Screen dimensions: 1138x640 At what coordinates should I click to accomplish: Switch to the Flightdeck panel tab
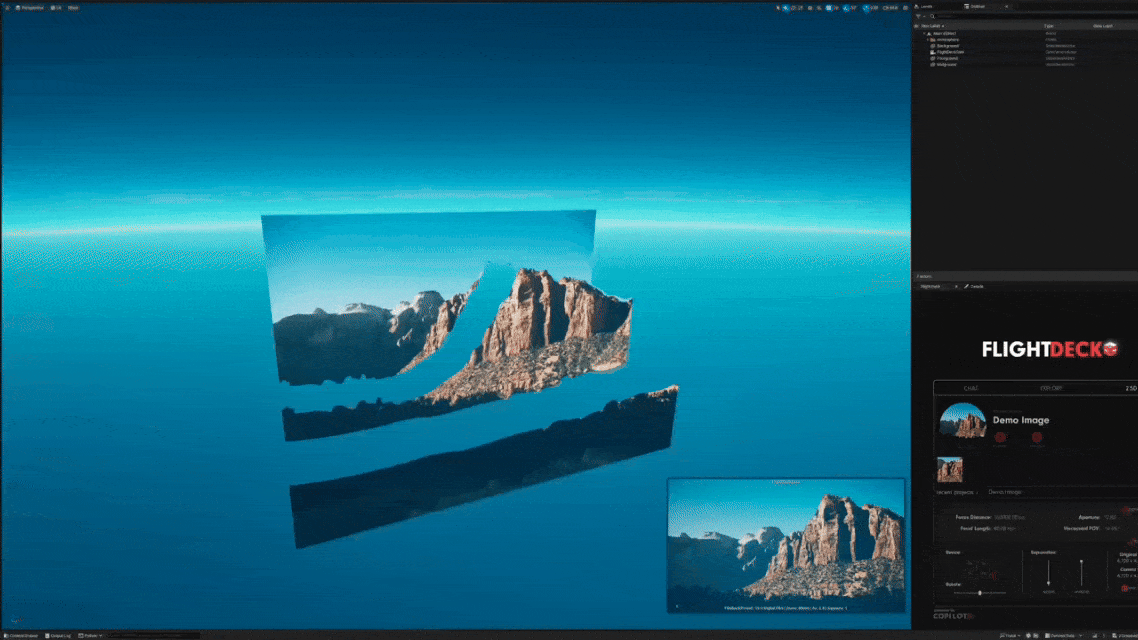point(930,287)
